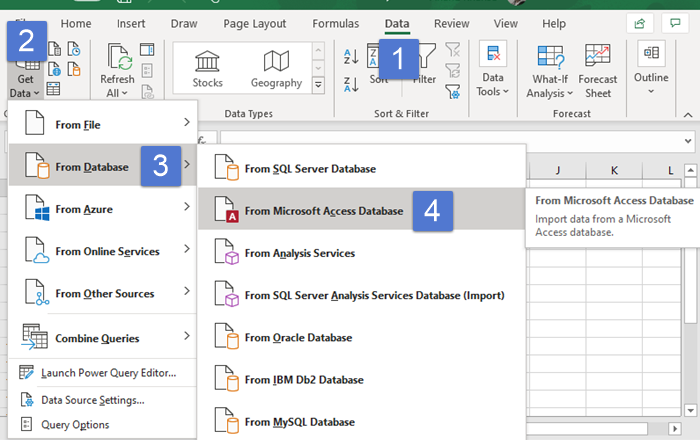This screenshot has height=440, width=700.
Task: Click the Existing Connections icon
Action: coord(74,69)
